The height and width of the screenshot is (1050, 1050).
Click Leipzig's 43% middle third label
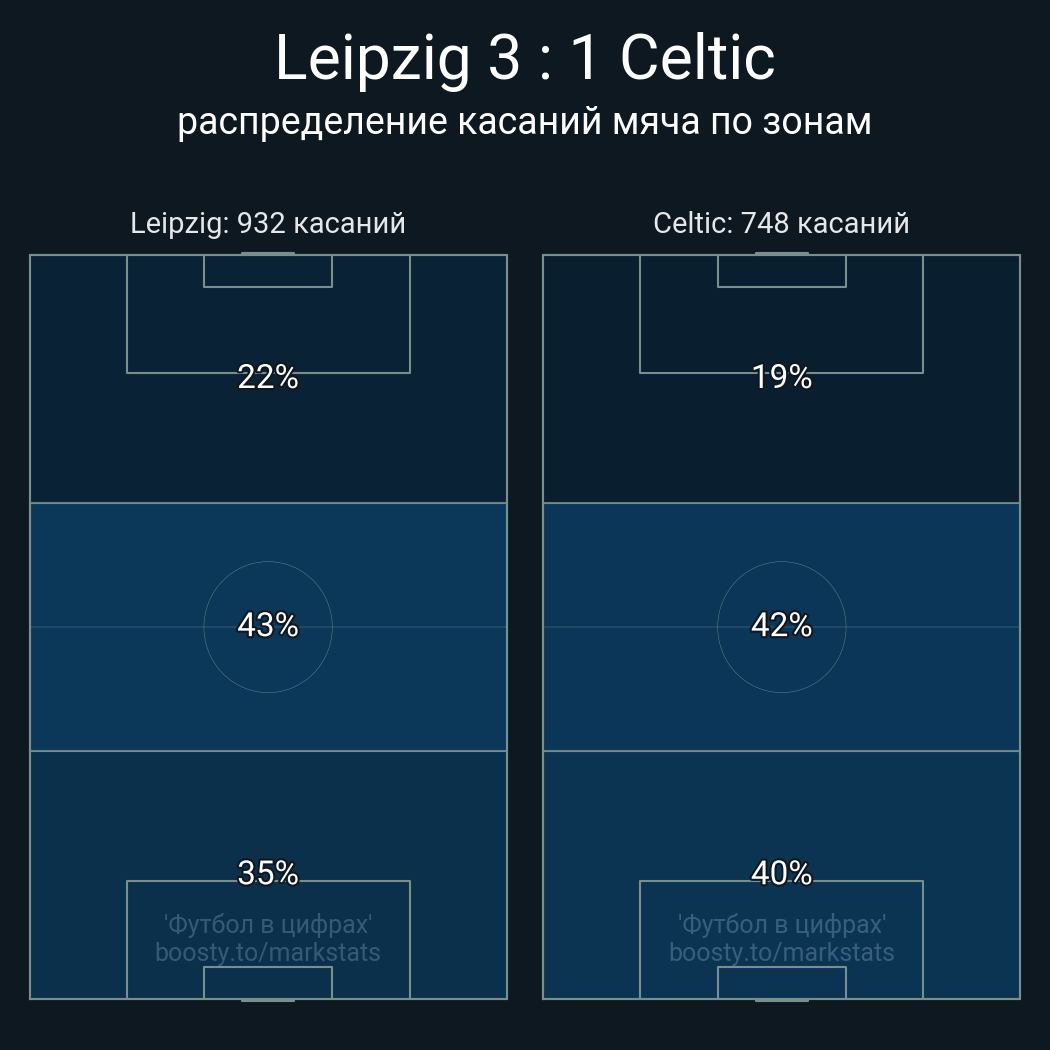[x=268, y=625]
